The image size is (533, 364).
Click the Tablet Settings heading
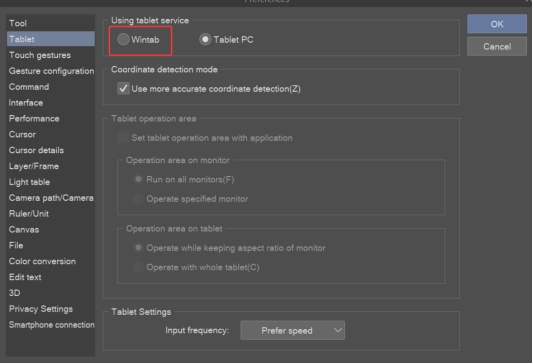(x=141, y=312)
